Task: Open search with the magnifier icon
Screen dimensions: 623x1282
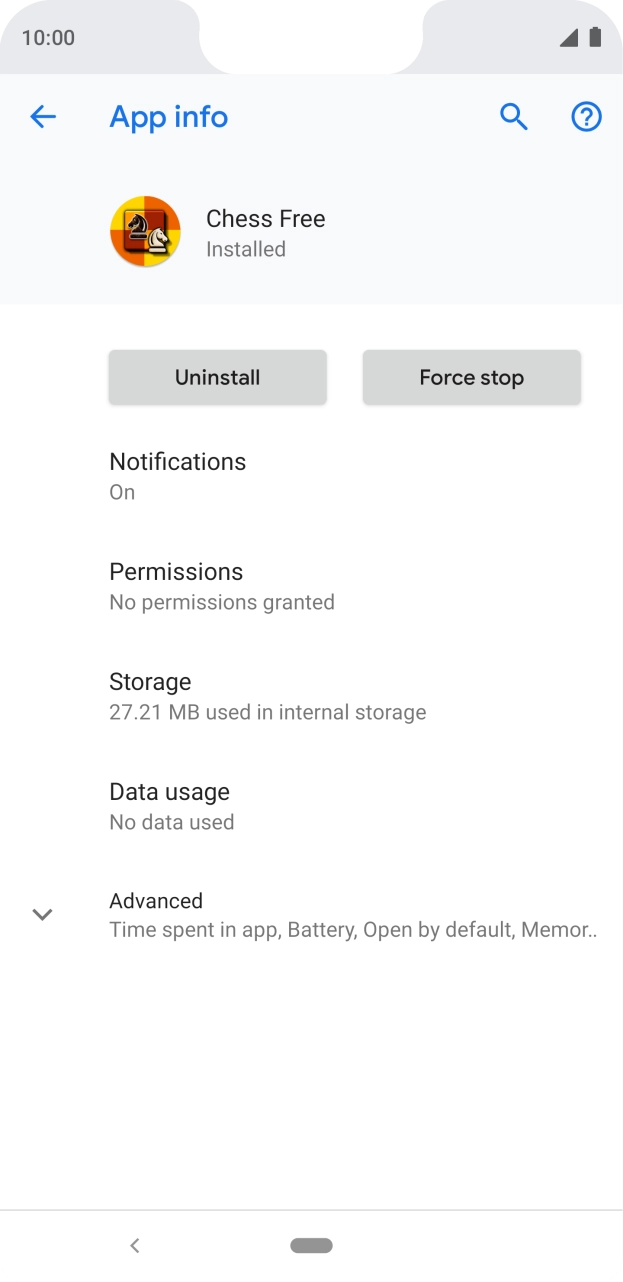Action: click(x=513, y=117)
